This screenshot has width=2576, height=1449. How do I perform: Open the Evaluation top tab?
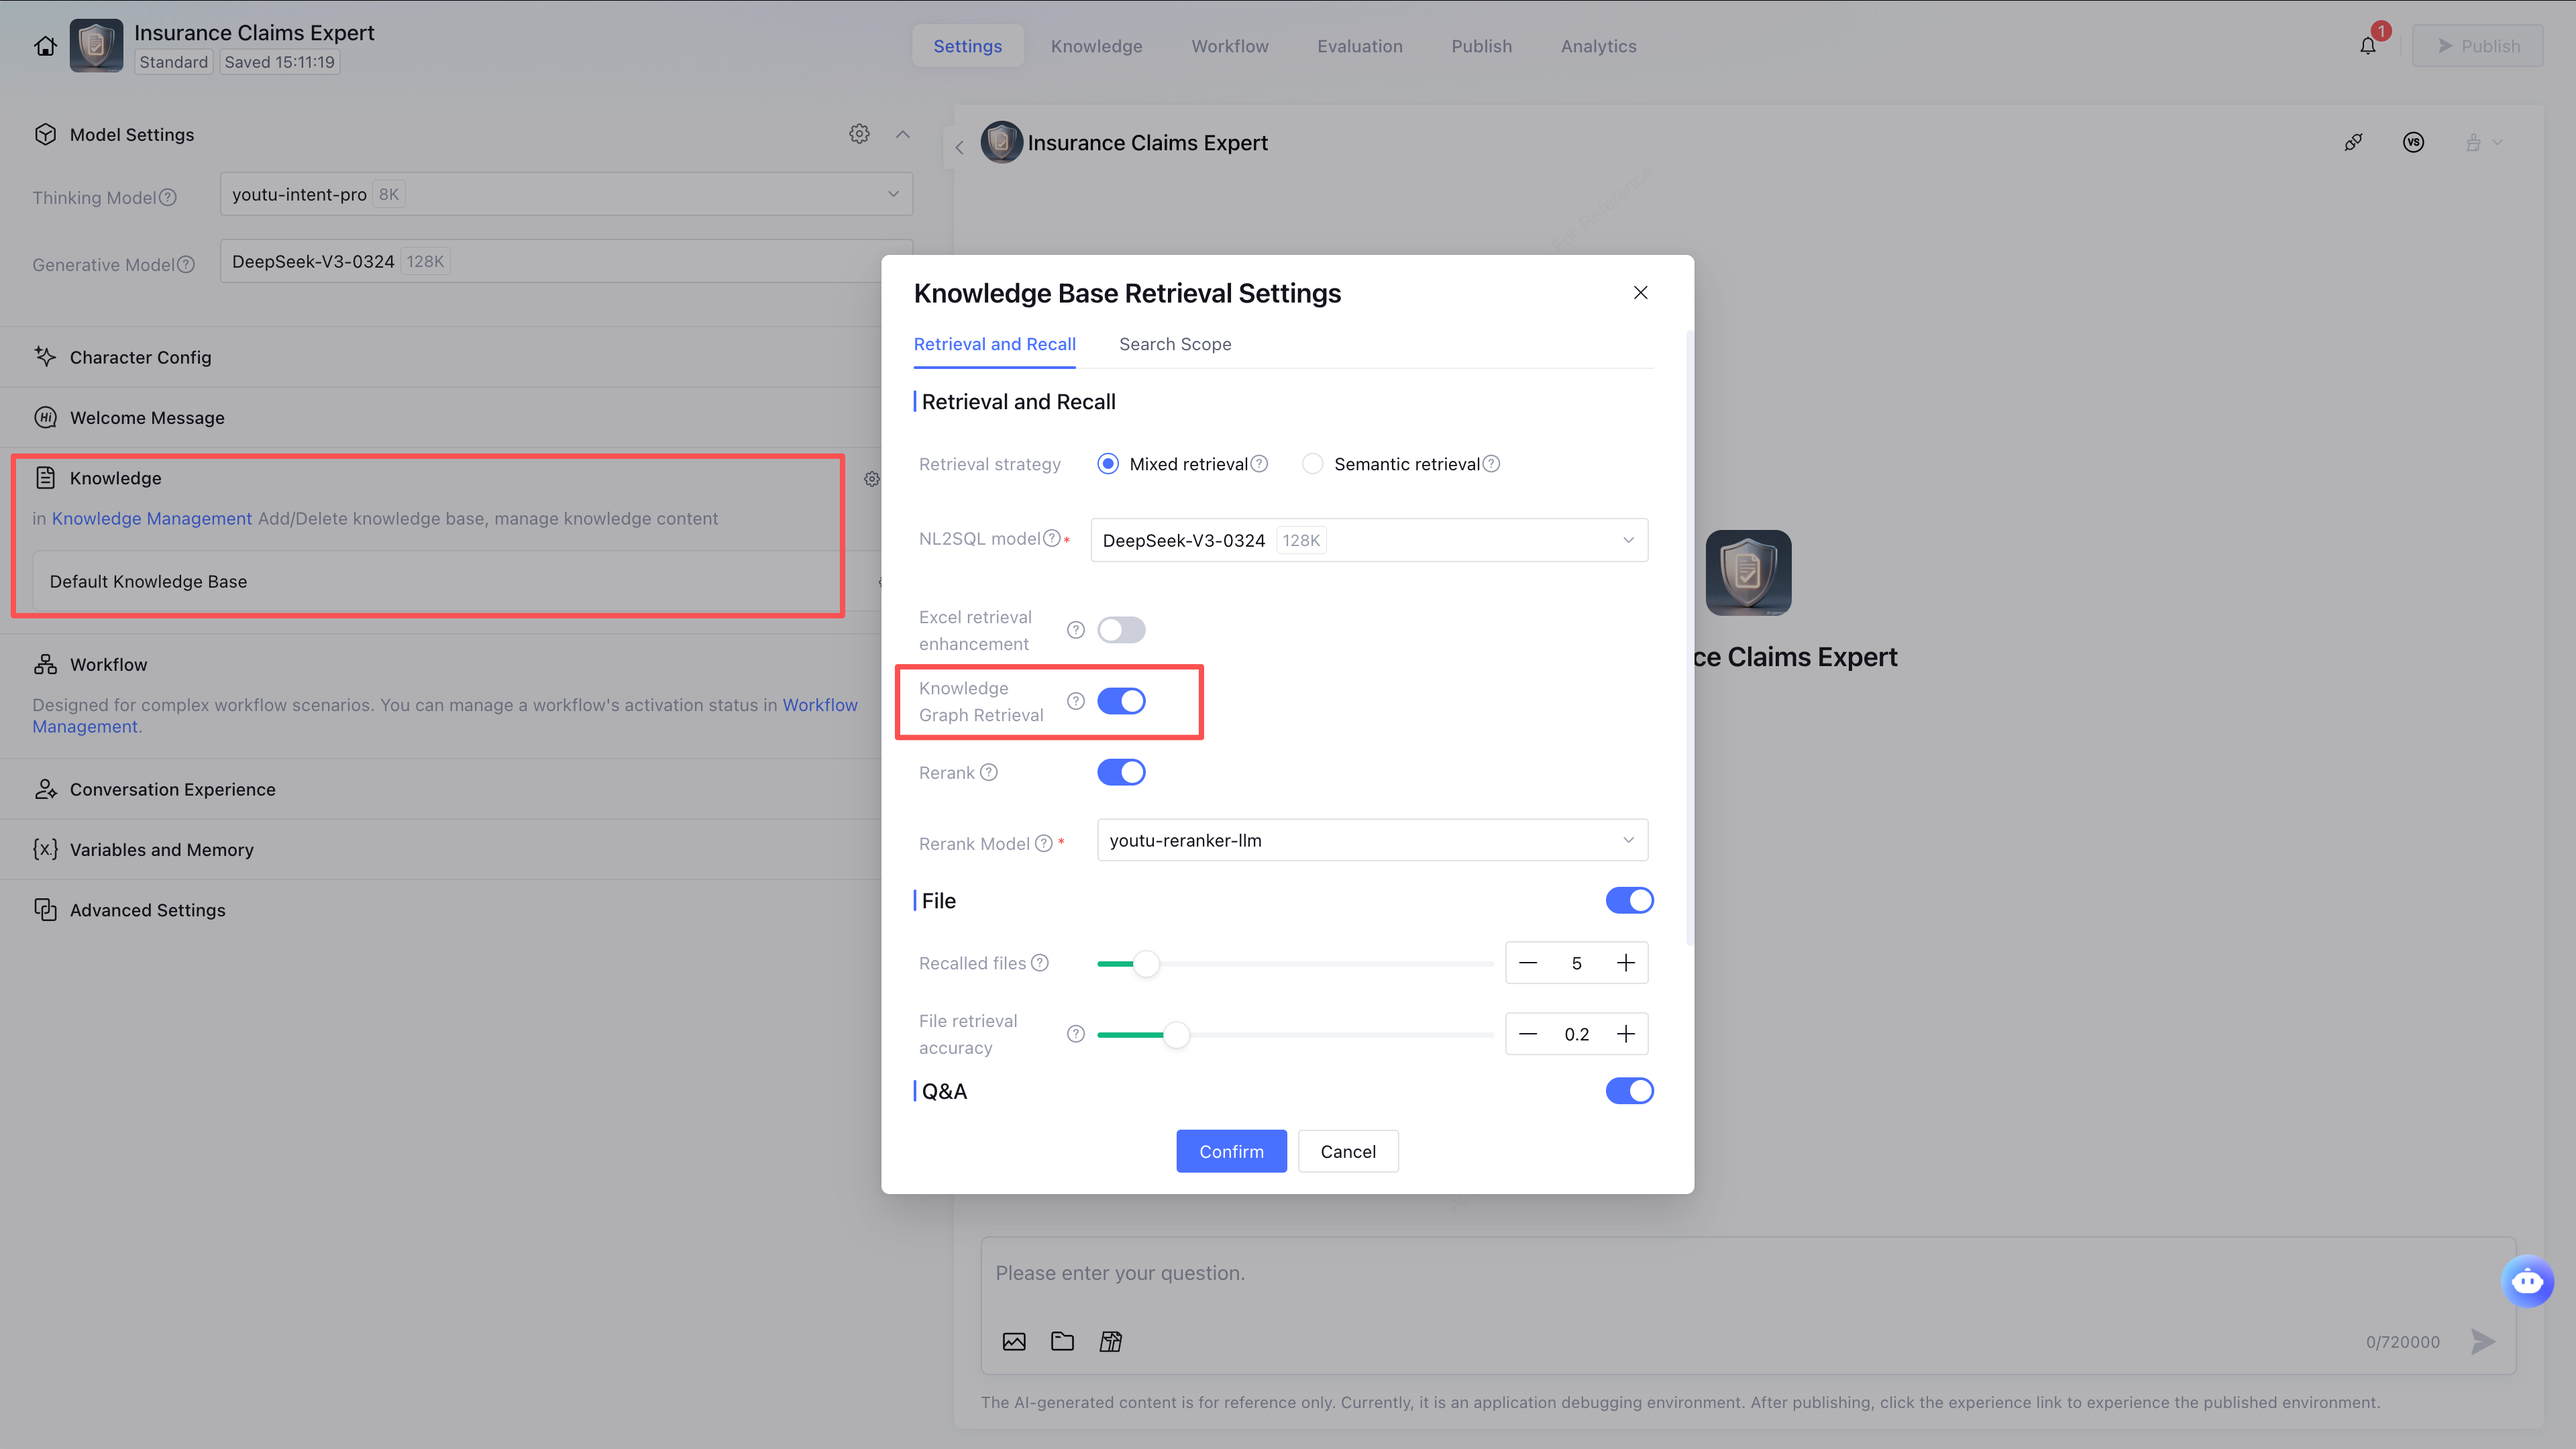point(1359,46)
